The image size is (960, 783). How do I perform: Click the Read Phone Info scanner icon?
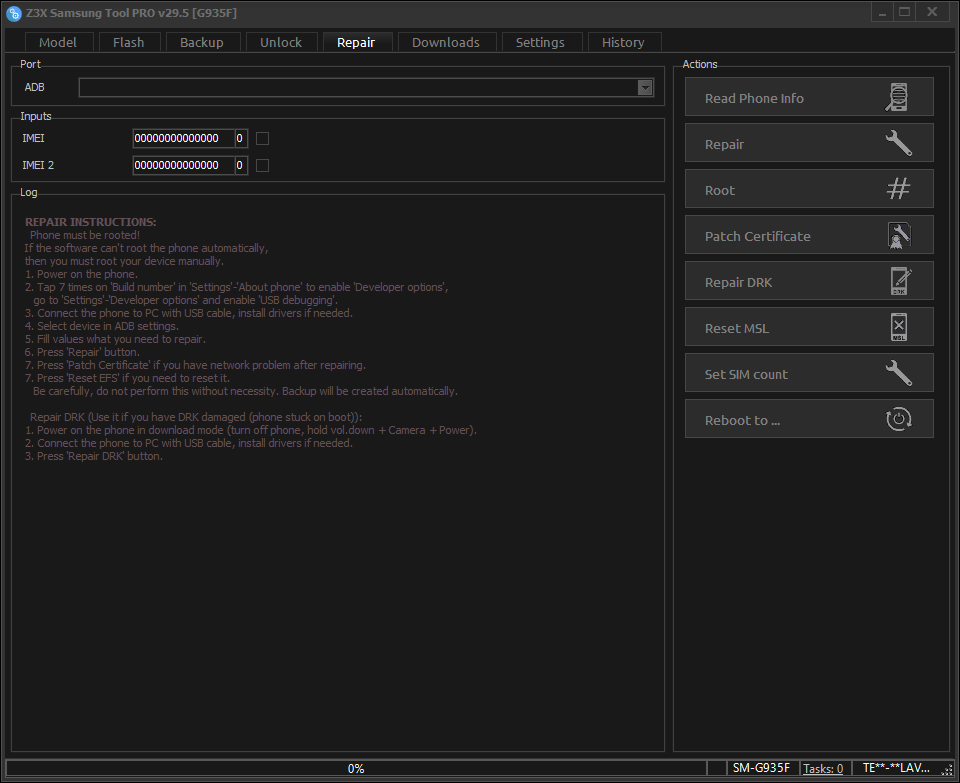coord(897,97)
